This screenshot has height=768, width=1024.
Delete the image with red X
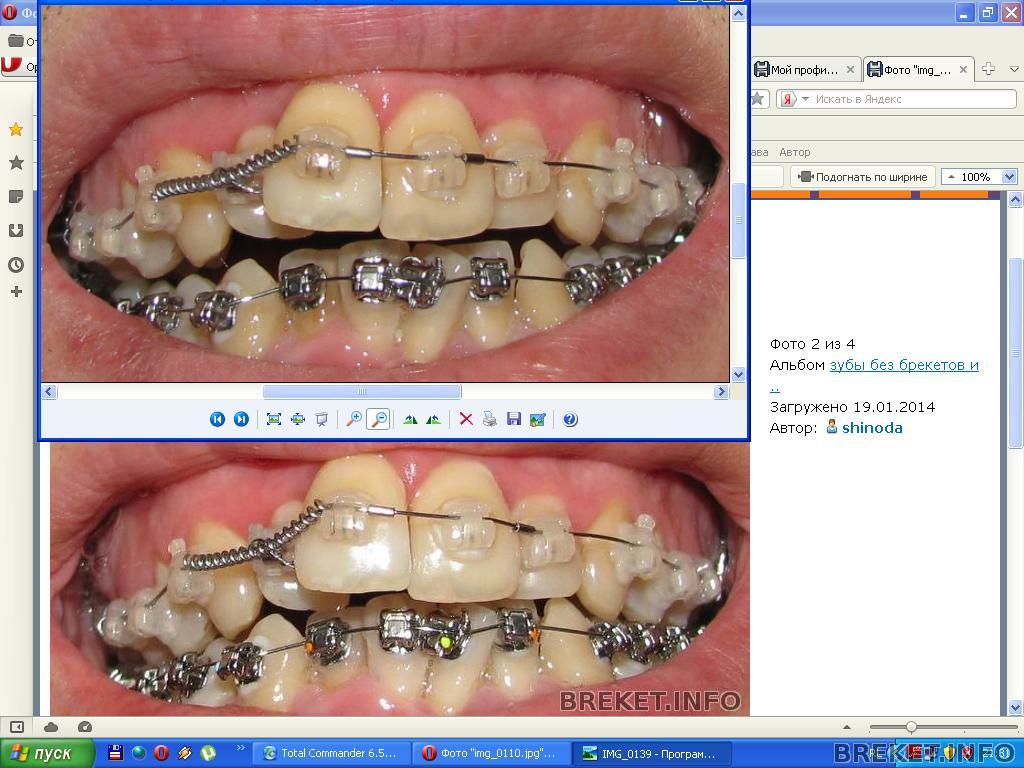tap(466, 419)
